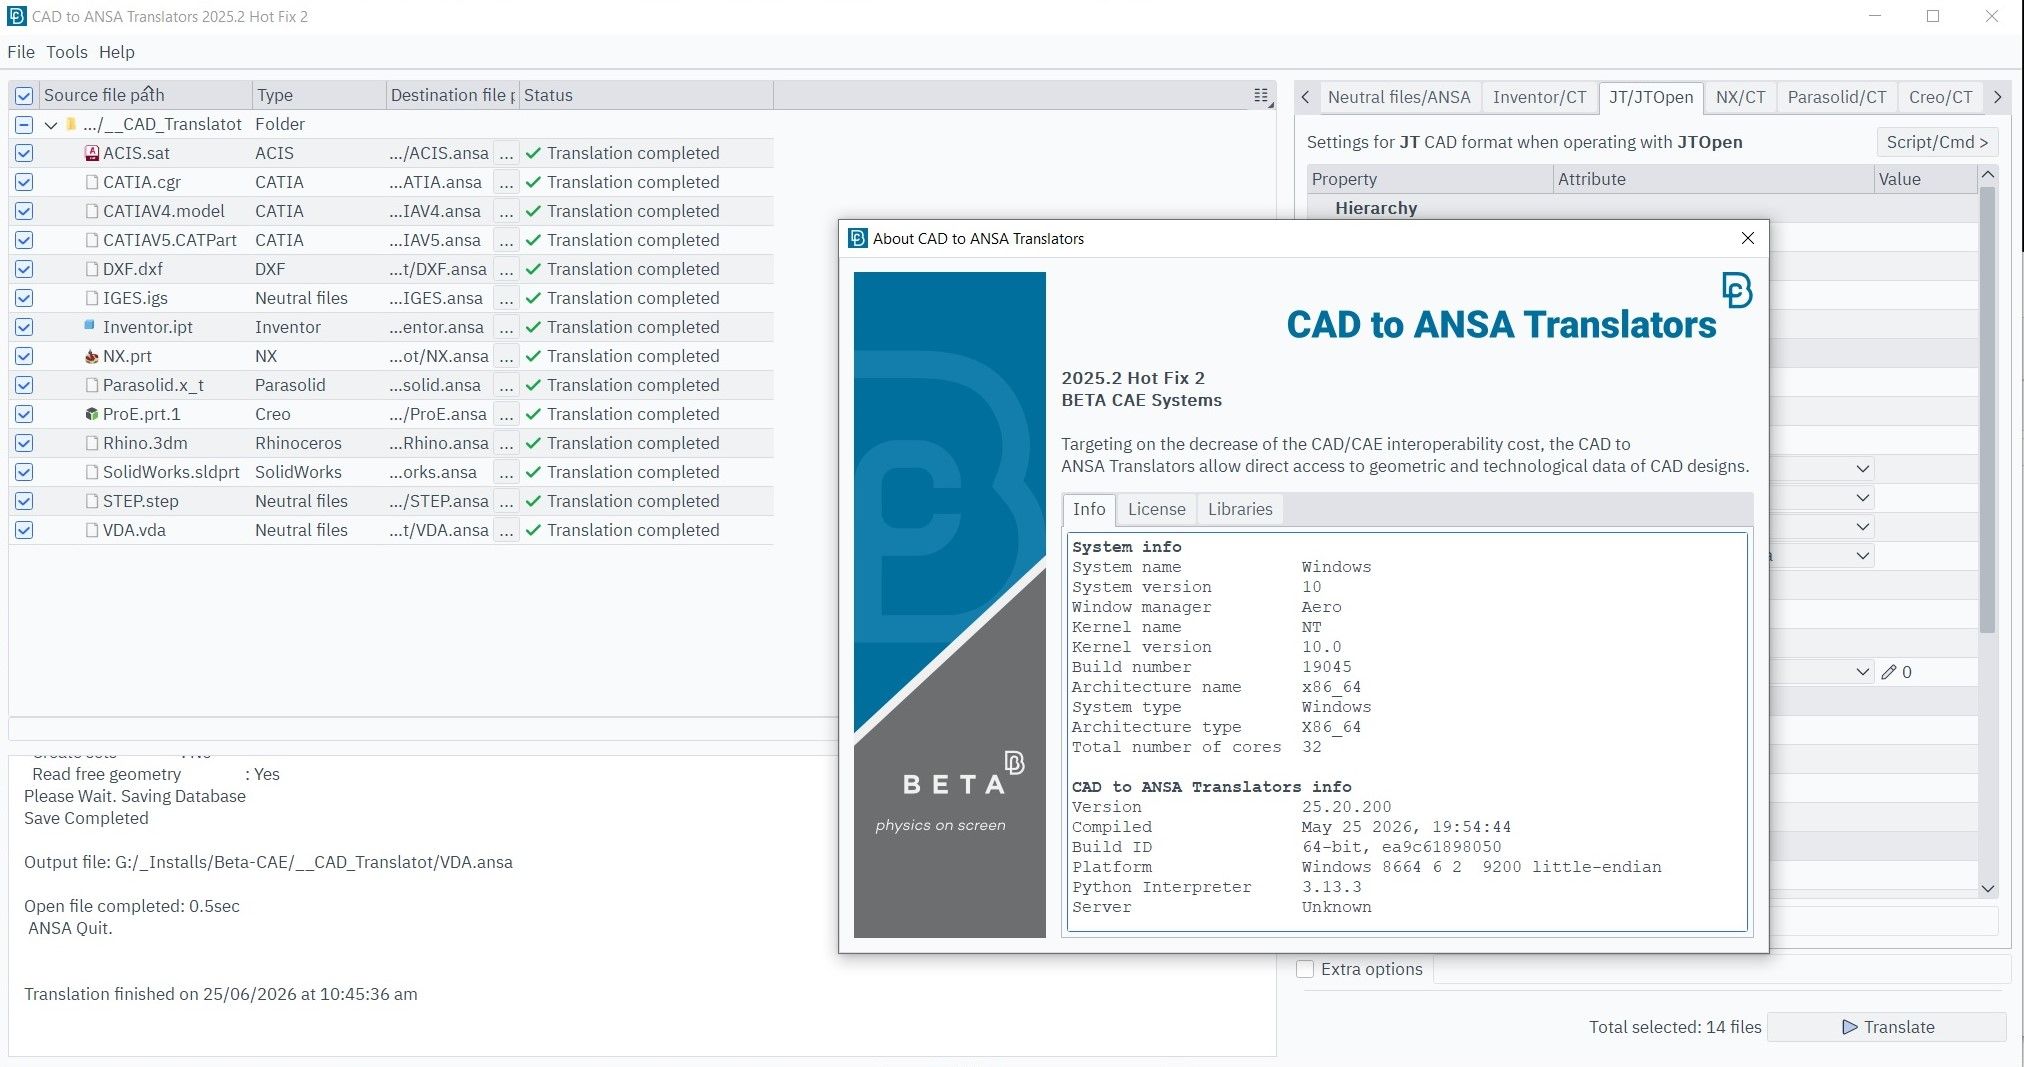
Task: Sort by Type column header
Action: pos(319,95)
